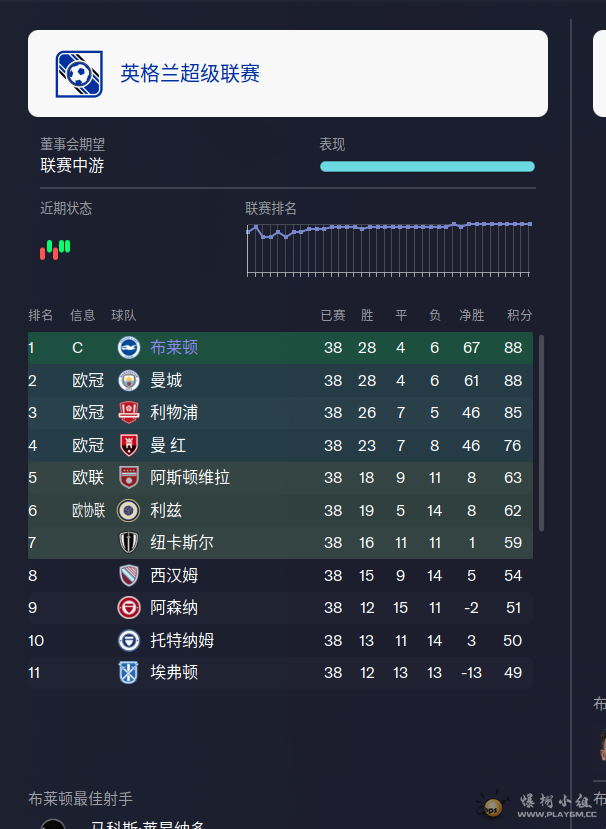Select the Liverpool red crest icon
This screenshot has height=829, width=606.
click(x=128, y=413)
